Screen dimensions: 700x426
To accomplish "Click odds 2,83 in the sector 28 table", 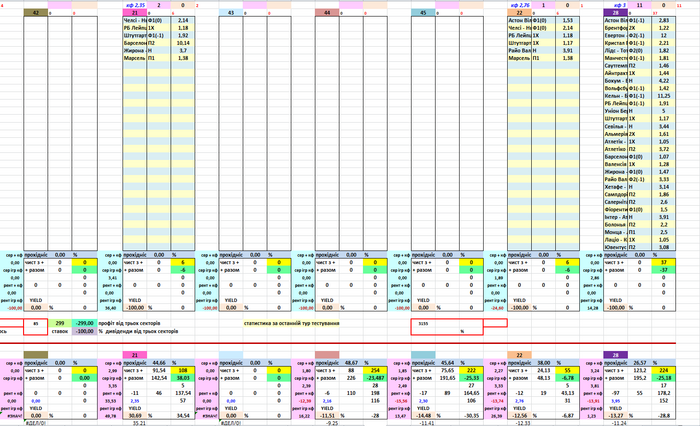I will 664,21.
